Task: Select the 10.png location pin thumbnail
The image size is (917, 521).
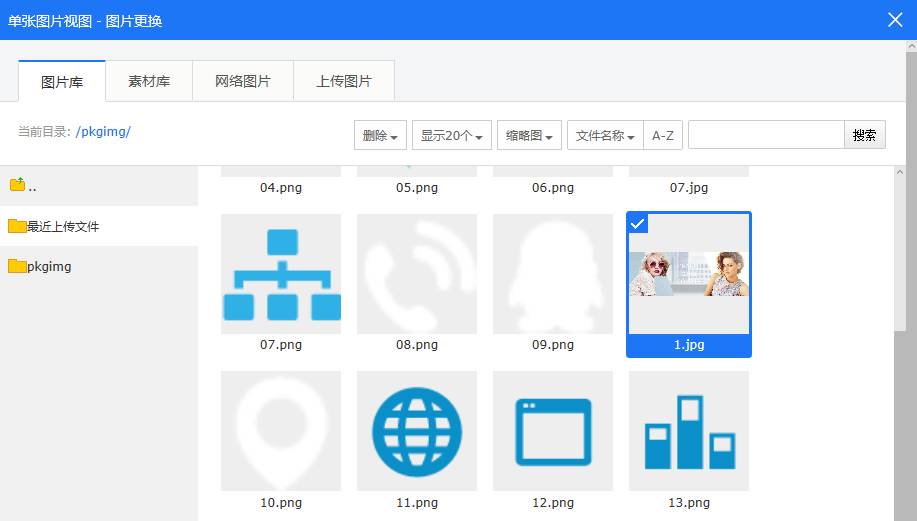Action: pyautogui.click(x=281, y=431)
